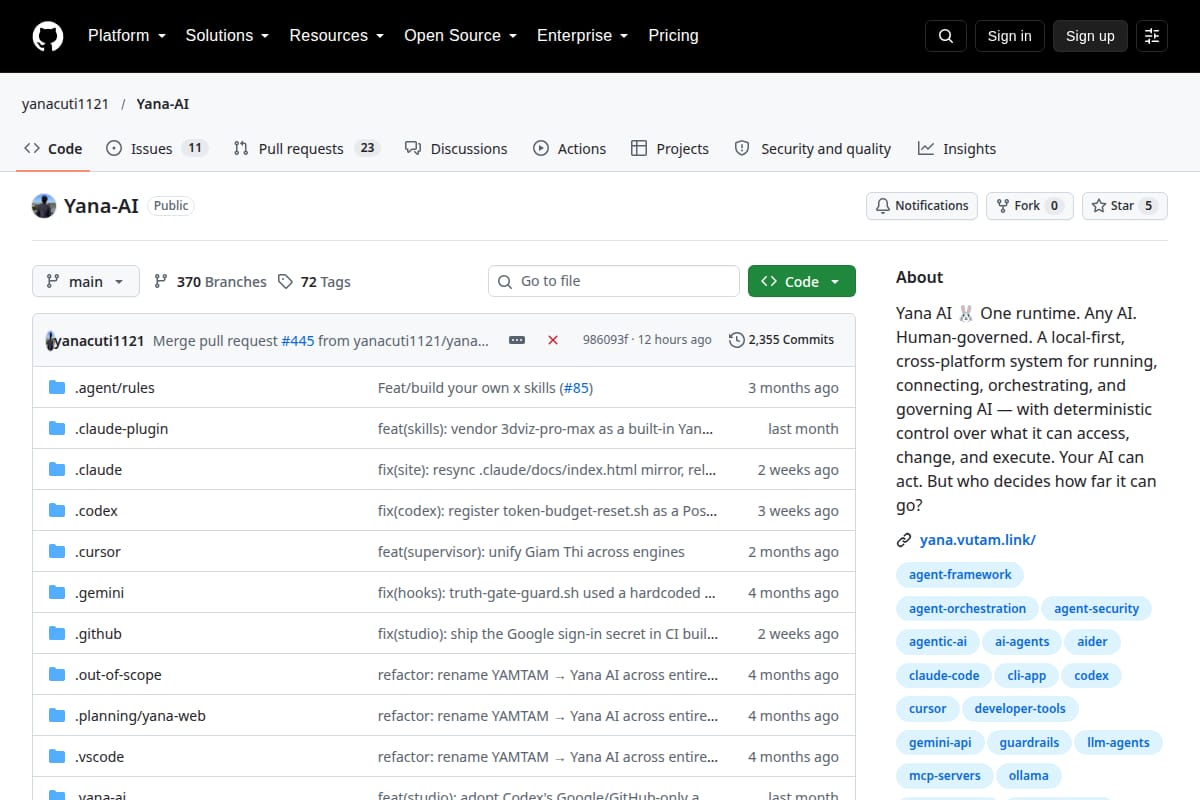This screenshot has width=1200, height=800.
Task: Switch to the Issues tab
Action: [155, 149]
